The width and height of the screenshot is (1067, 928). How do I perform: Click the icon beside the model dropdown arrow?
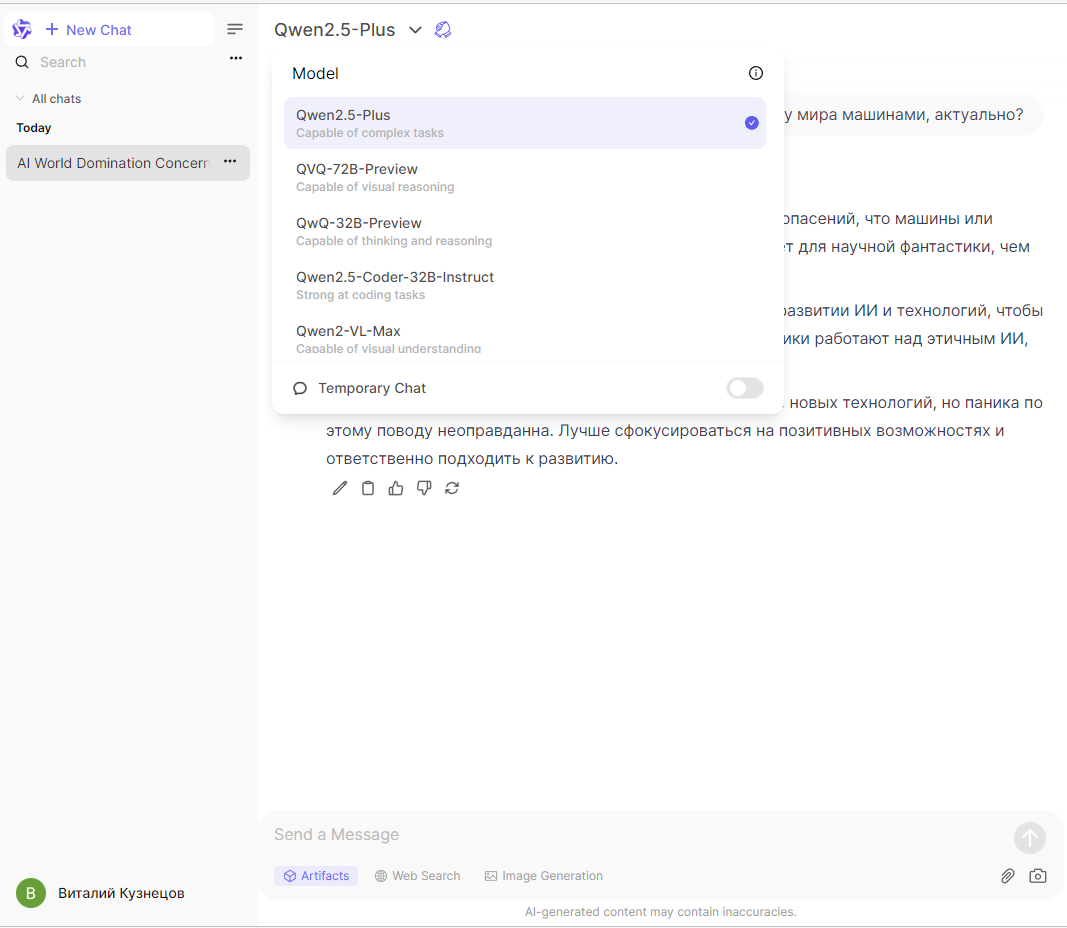pos(443,30)
